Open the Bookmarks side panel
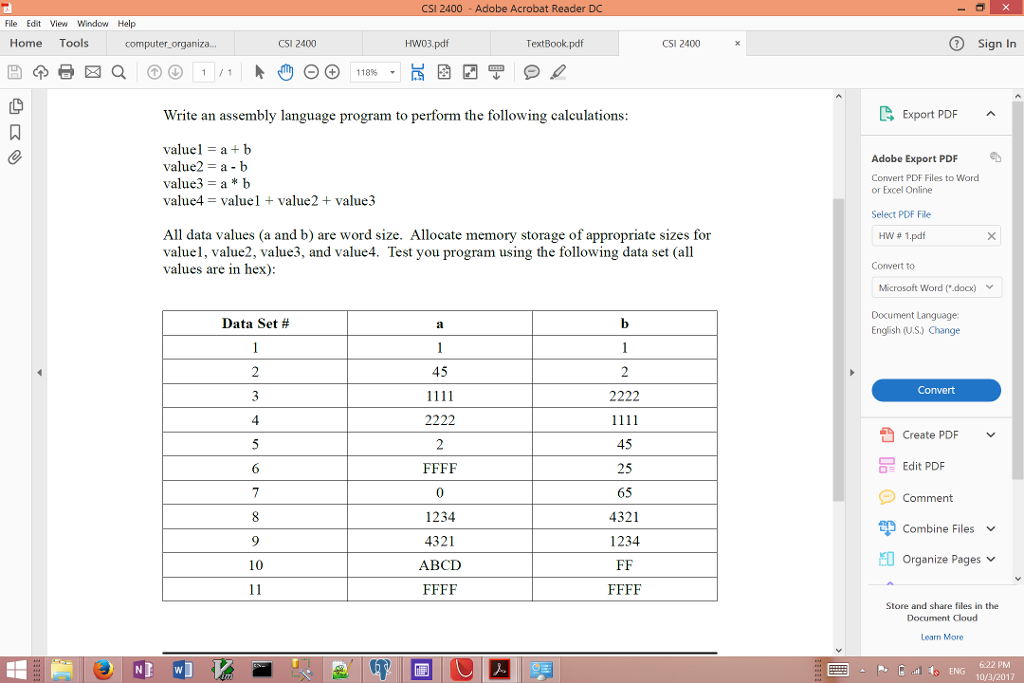1024x683 pixels. click(x=15, y=132)
